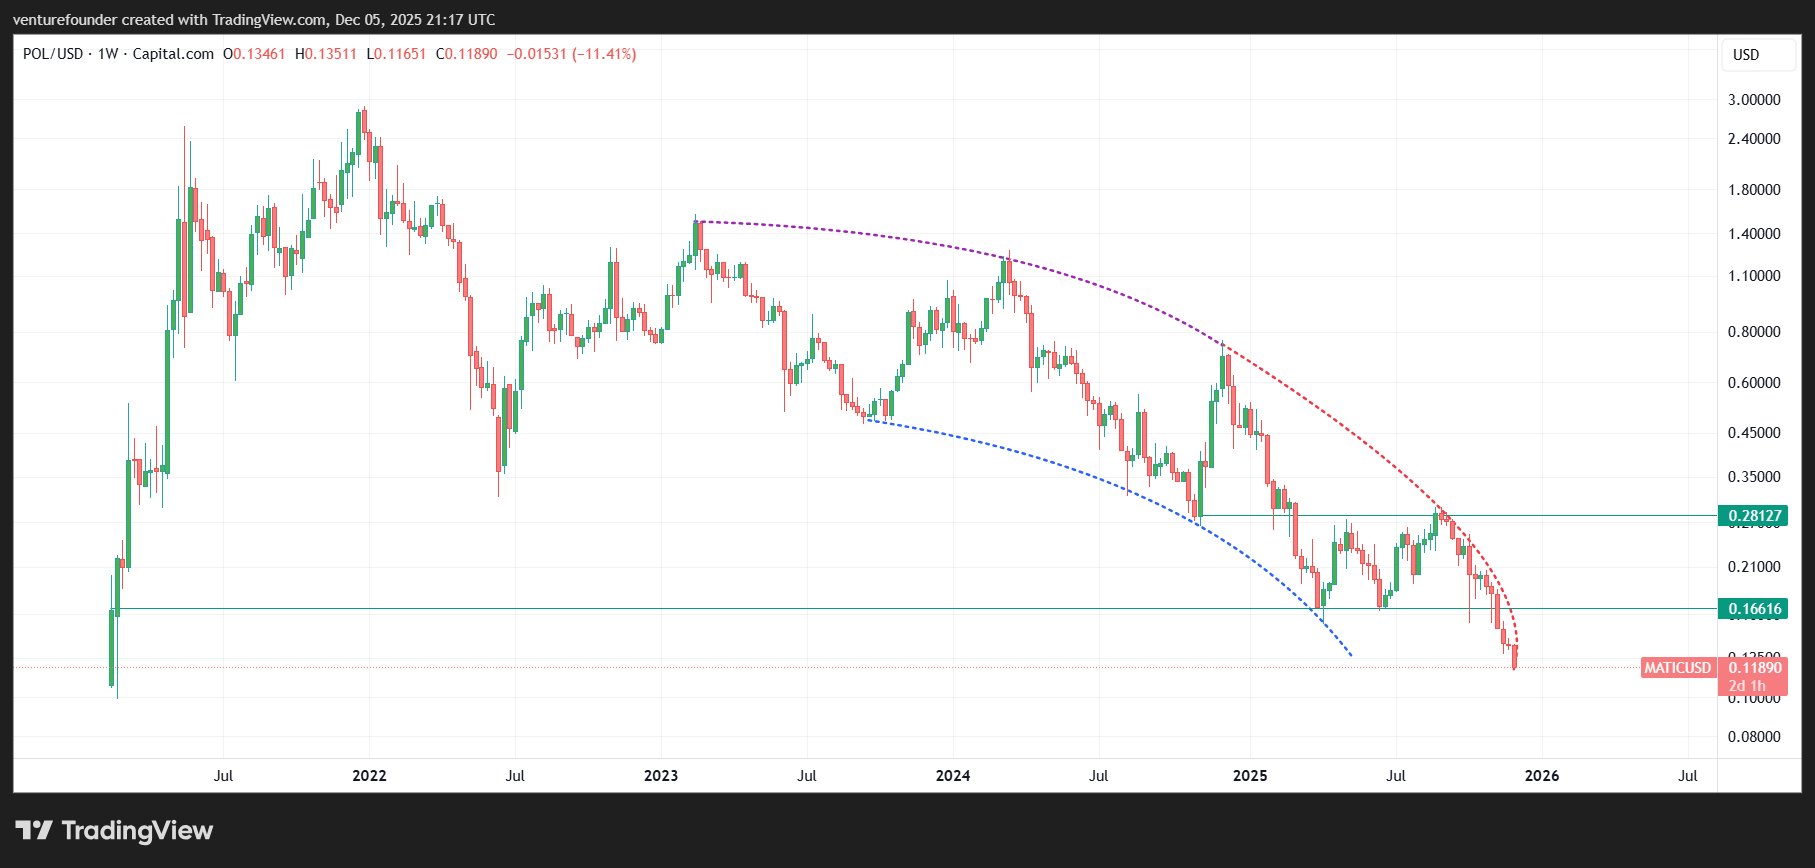Click the 0.60000 price axis label
The height and width of the screenshot is (868, 1815).
[1754, 383]
